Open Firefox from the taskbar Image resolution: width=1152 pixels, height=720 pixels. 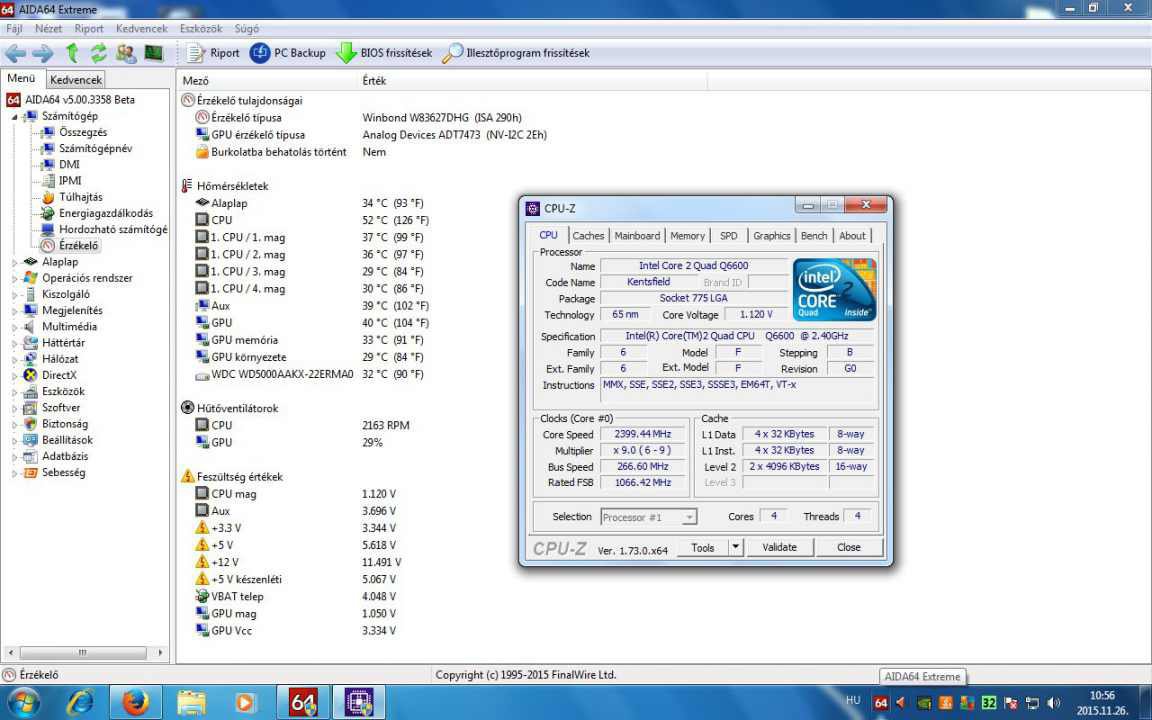[x=135, y=702]
